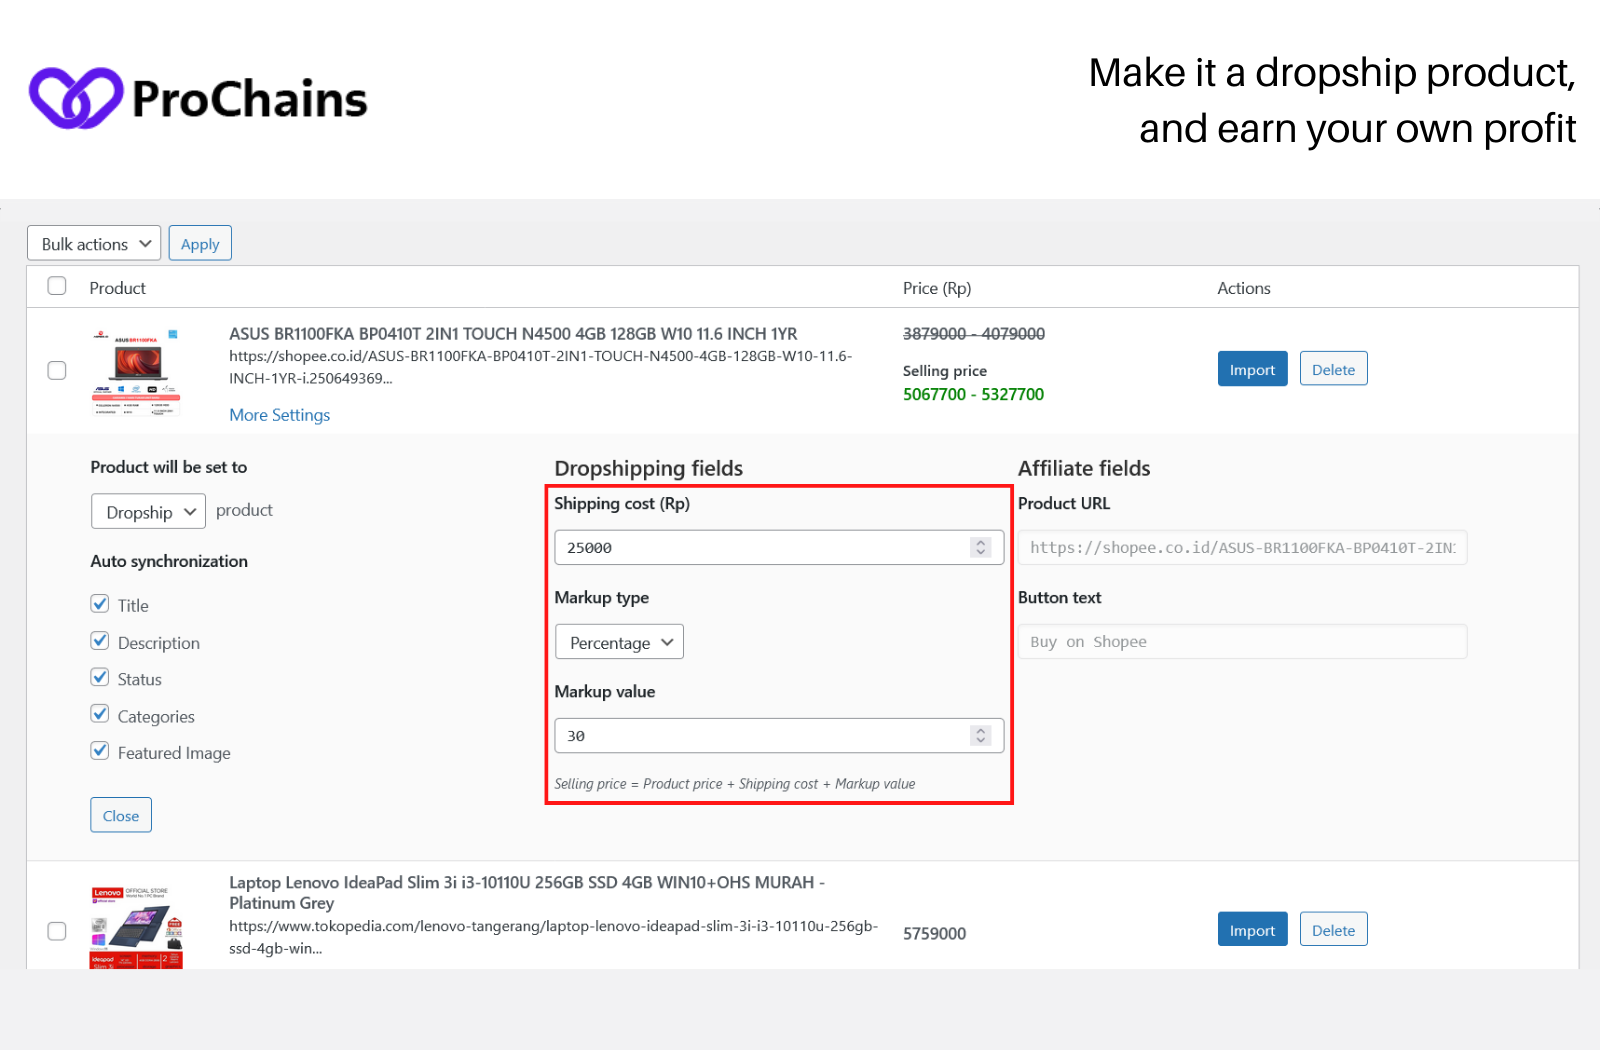Disable Categories auto synchronization
Image resolution: width=1600 pixels, height=1050 pixels.
(100, 714)
